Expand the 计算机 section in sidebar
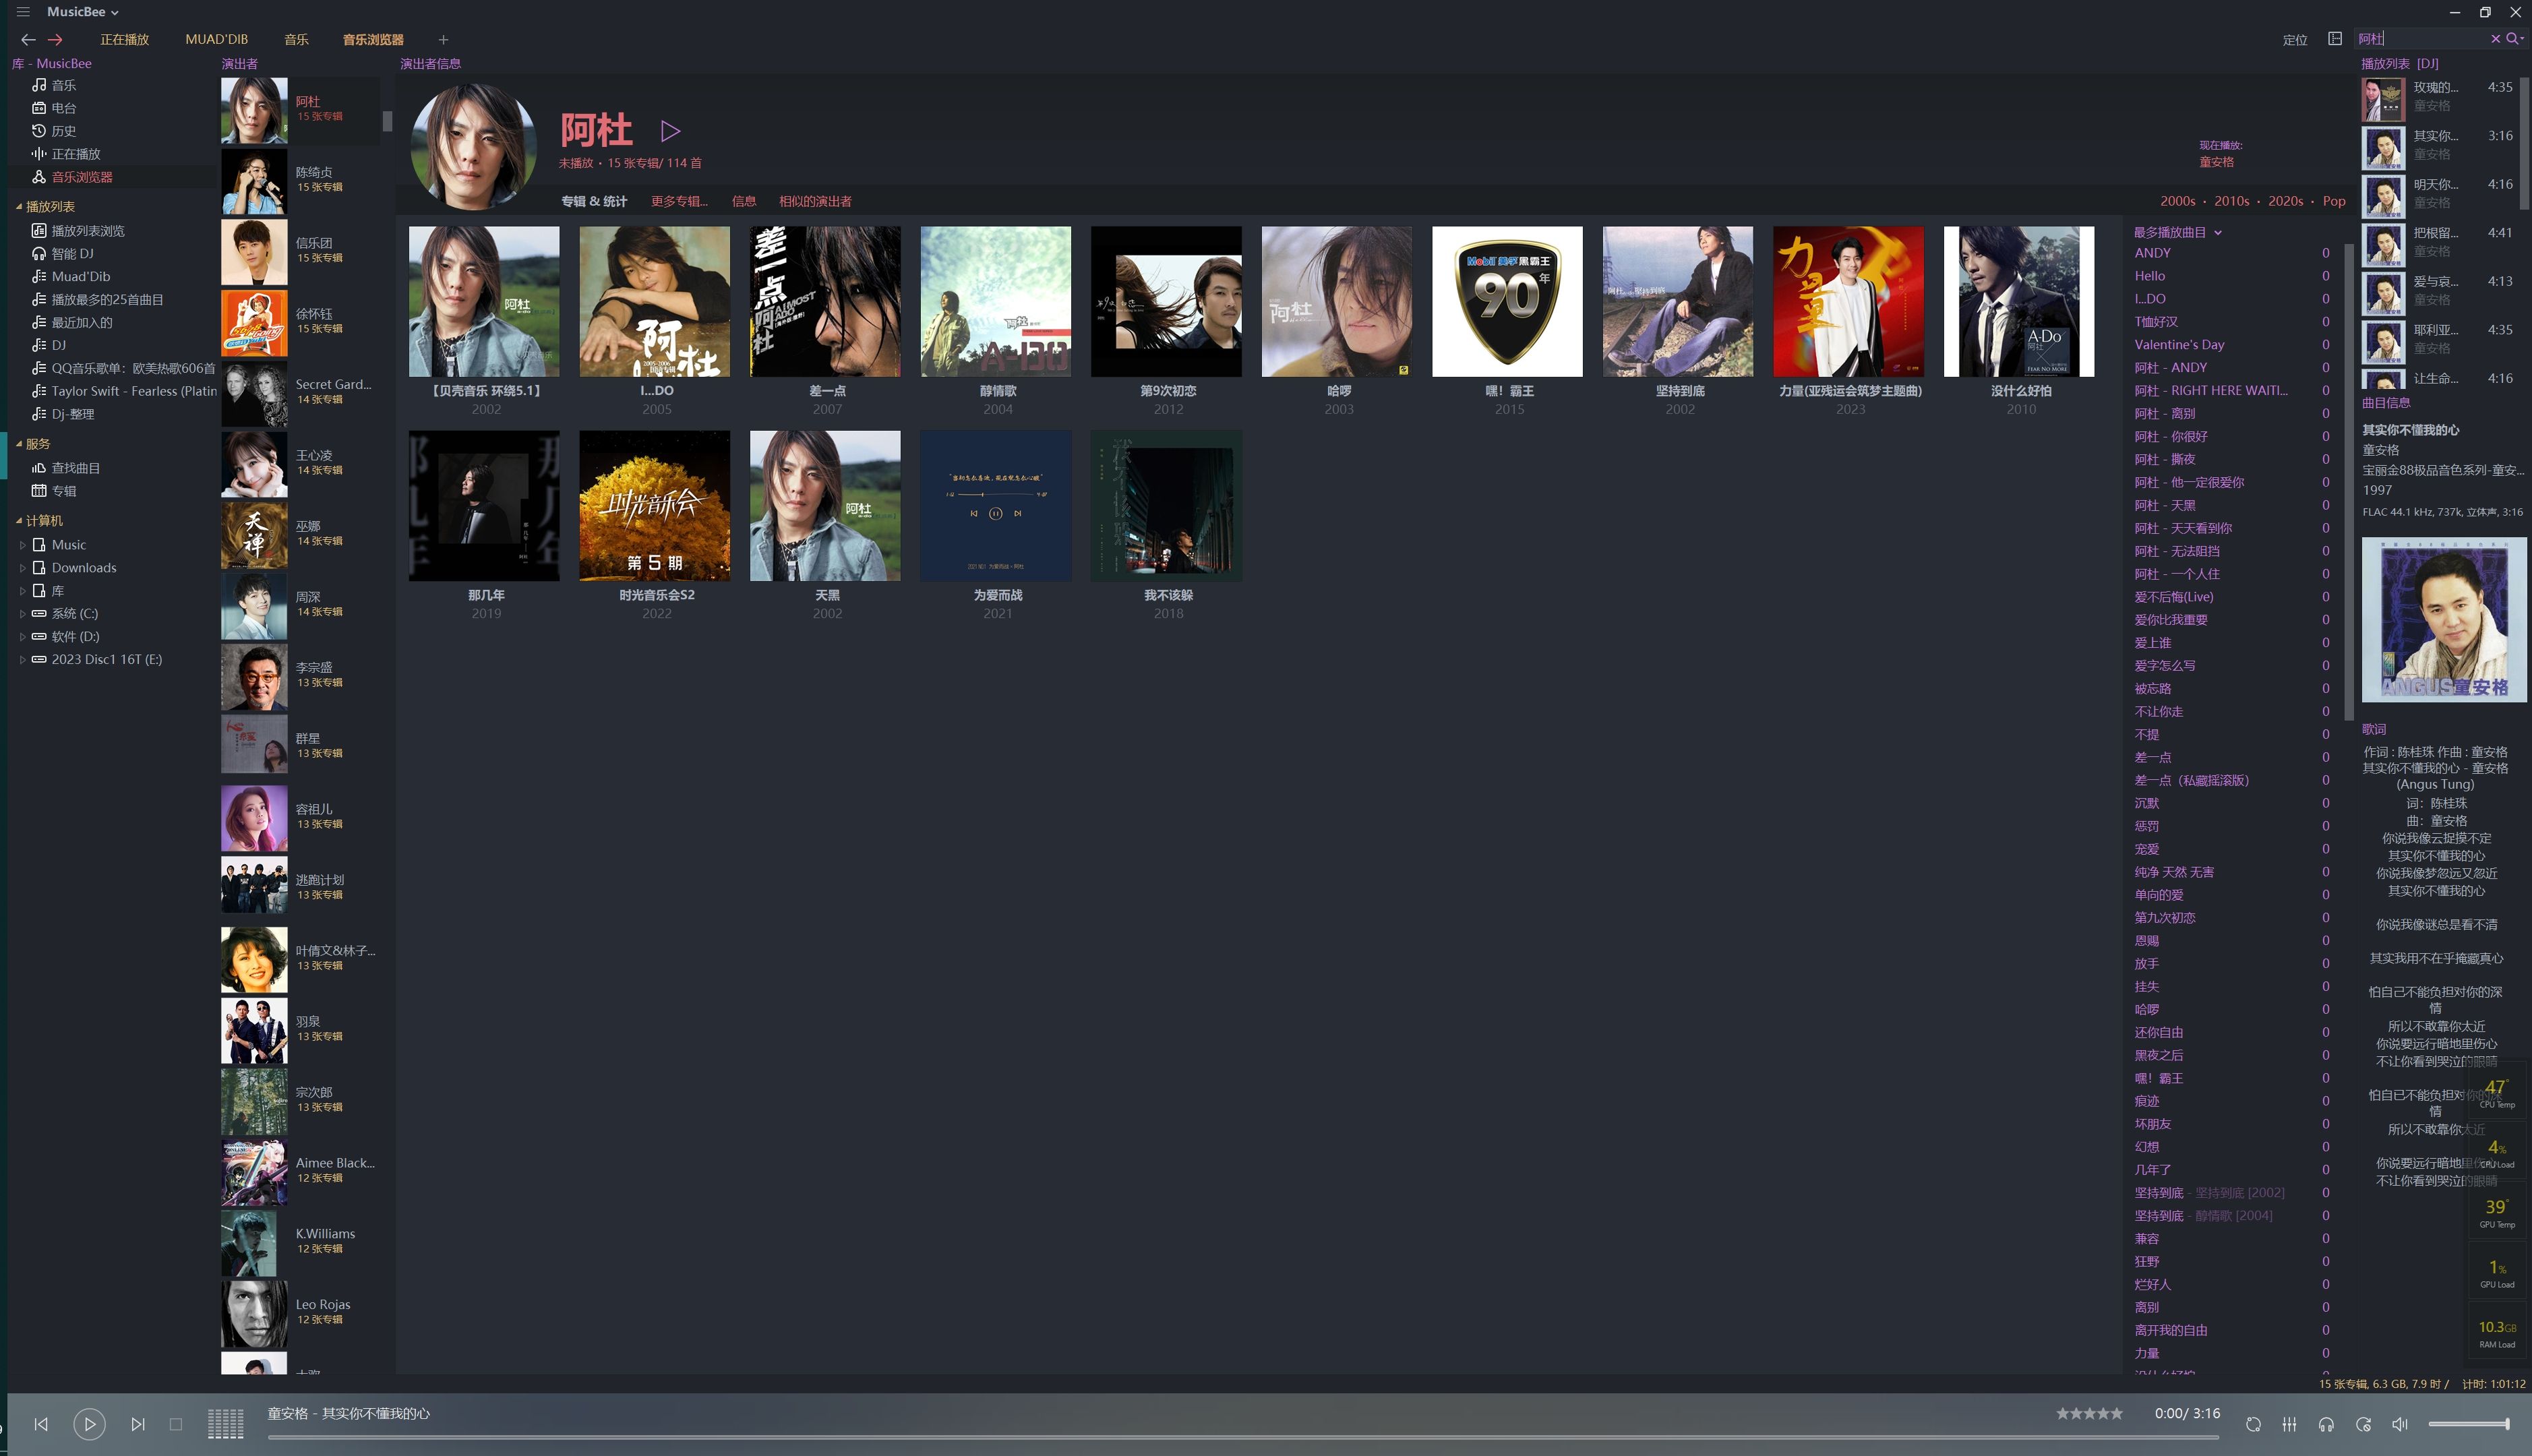 point(19,520)
